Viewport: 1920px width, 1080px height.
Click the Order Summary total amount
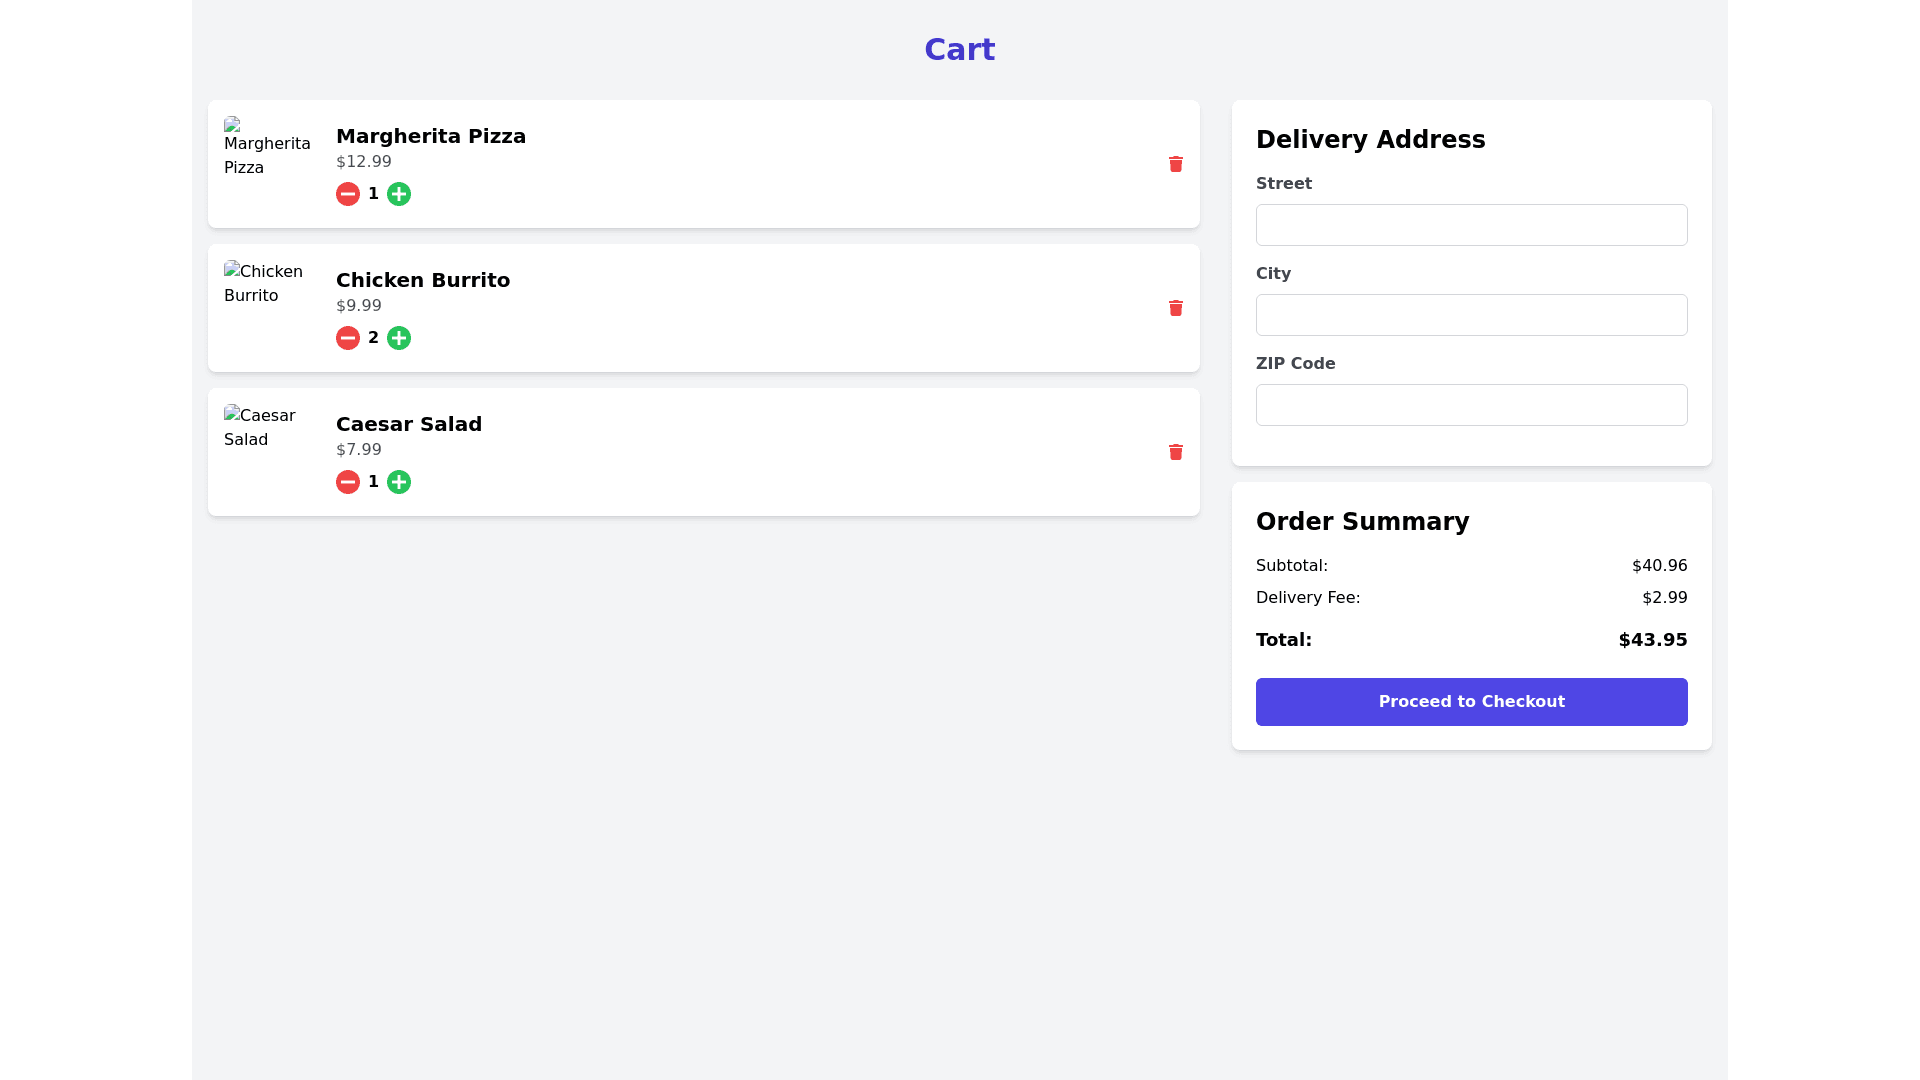point(1652,639)
